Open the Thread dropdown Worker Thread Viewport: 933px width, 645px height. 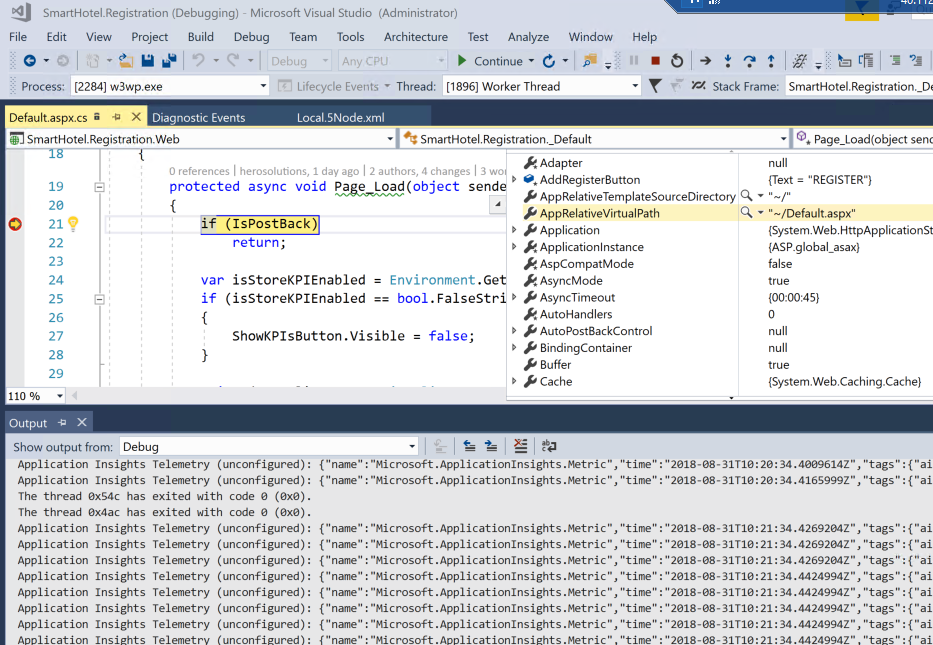coord(542,86)
